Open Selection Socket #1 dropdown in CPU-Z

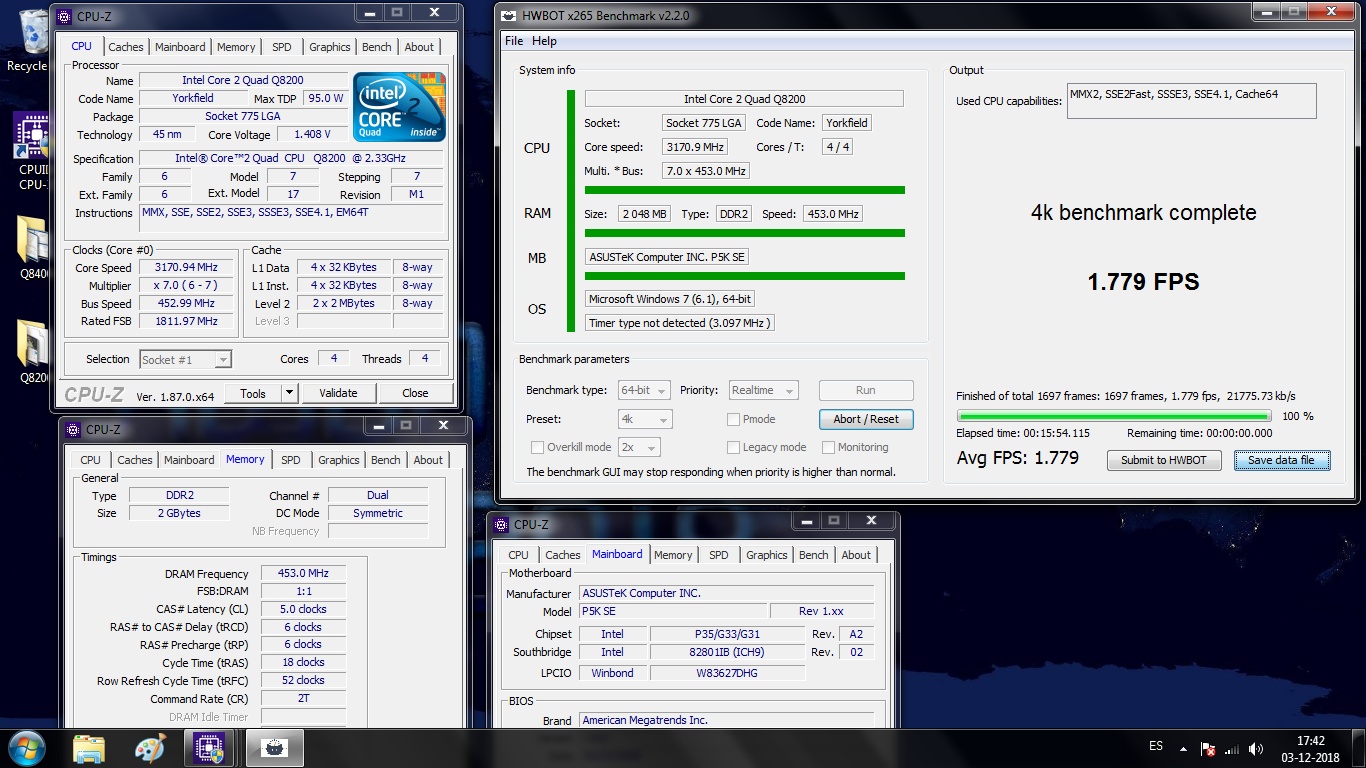coord(186,359)
